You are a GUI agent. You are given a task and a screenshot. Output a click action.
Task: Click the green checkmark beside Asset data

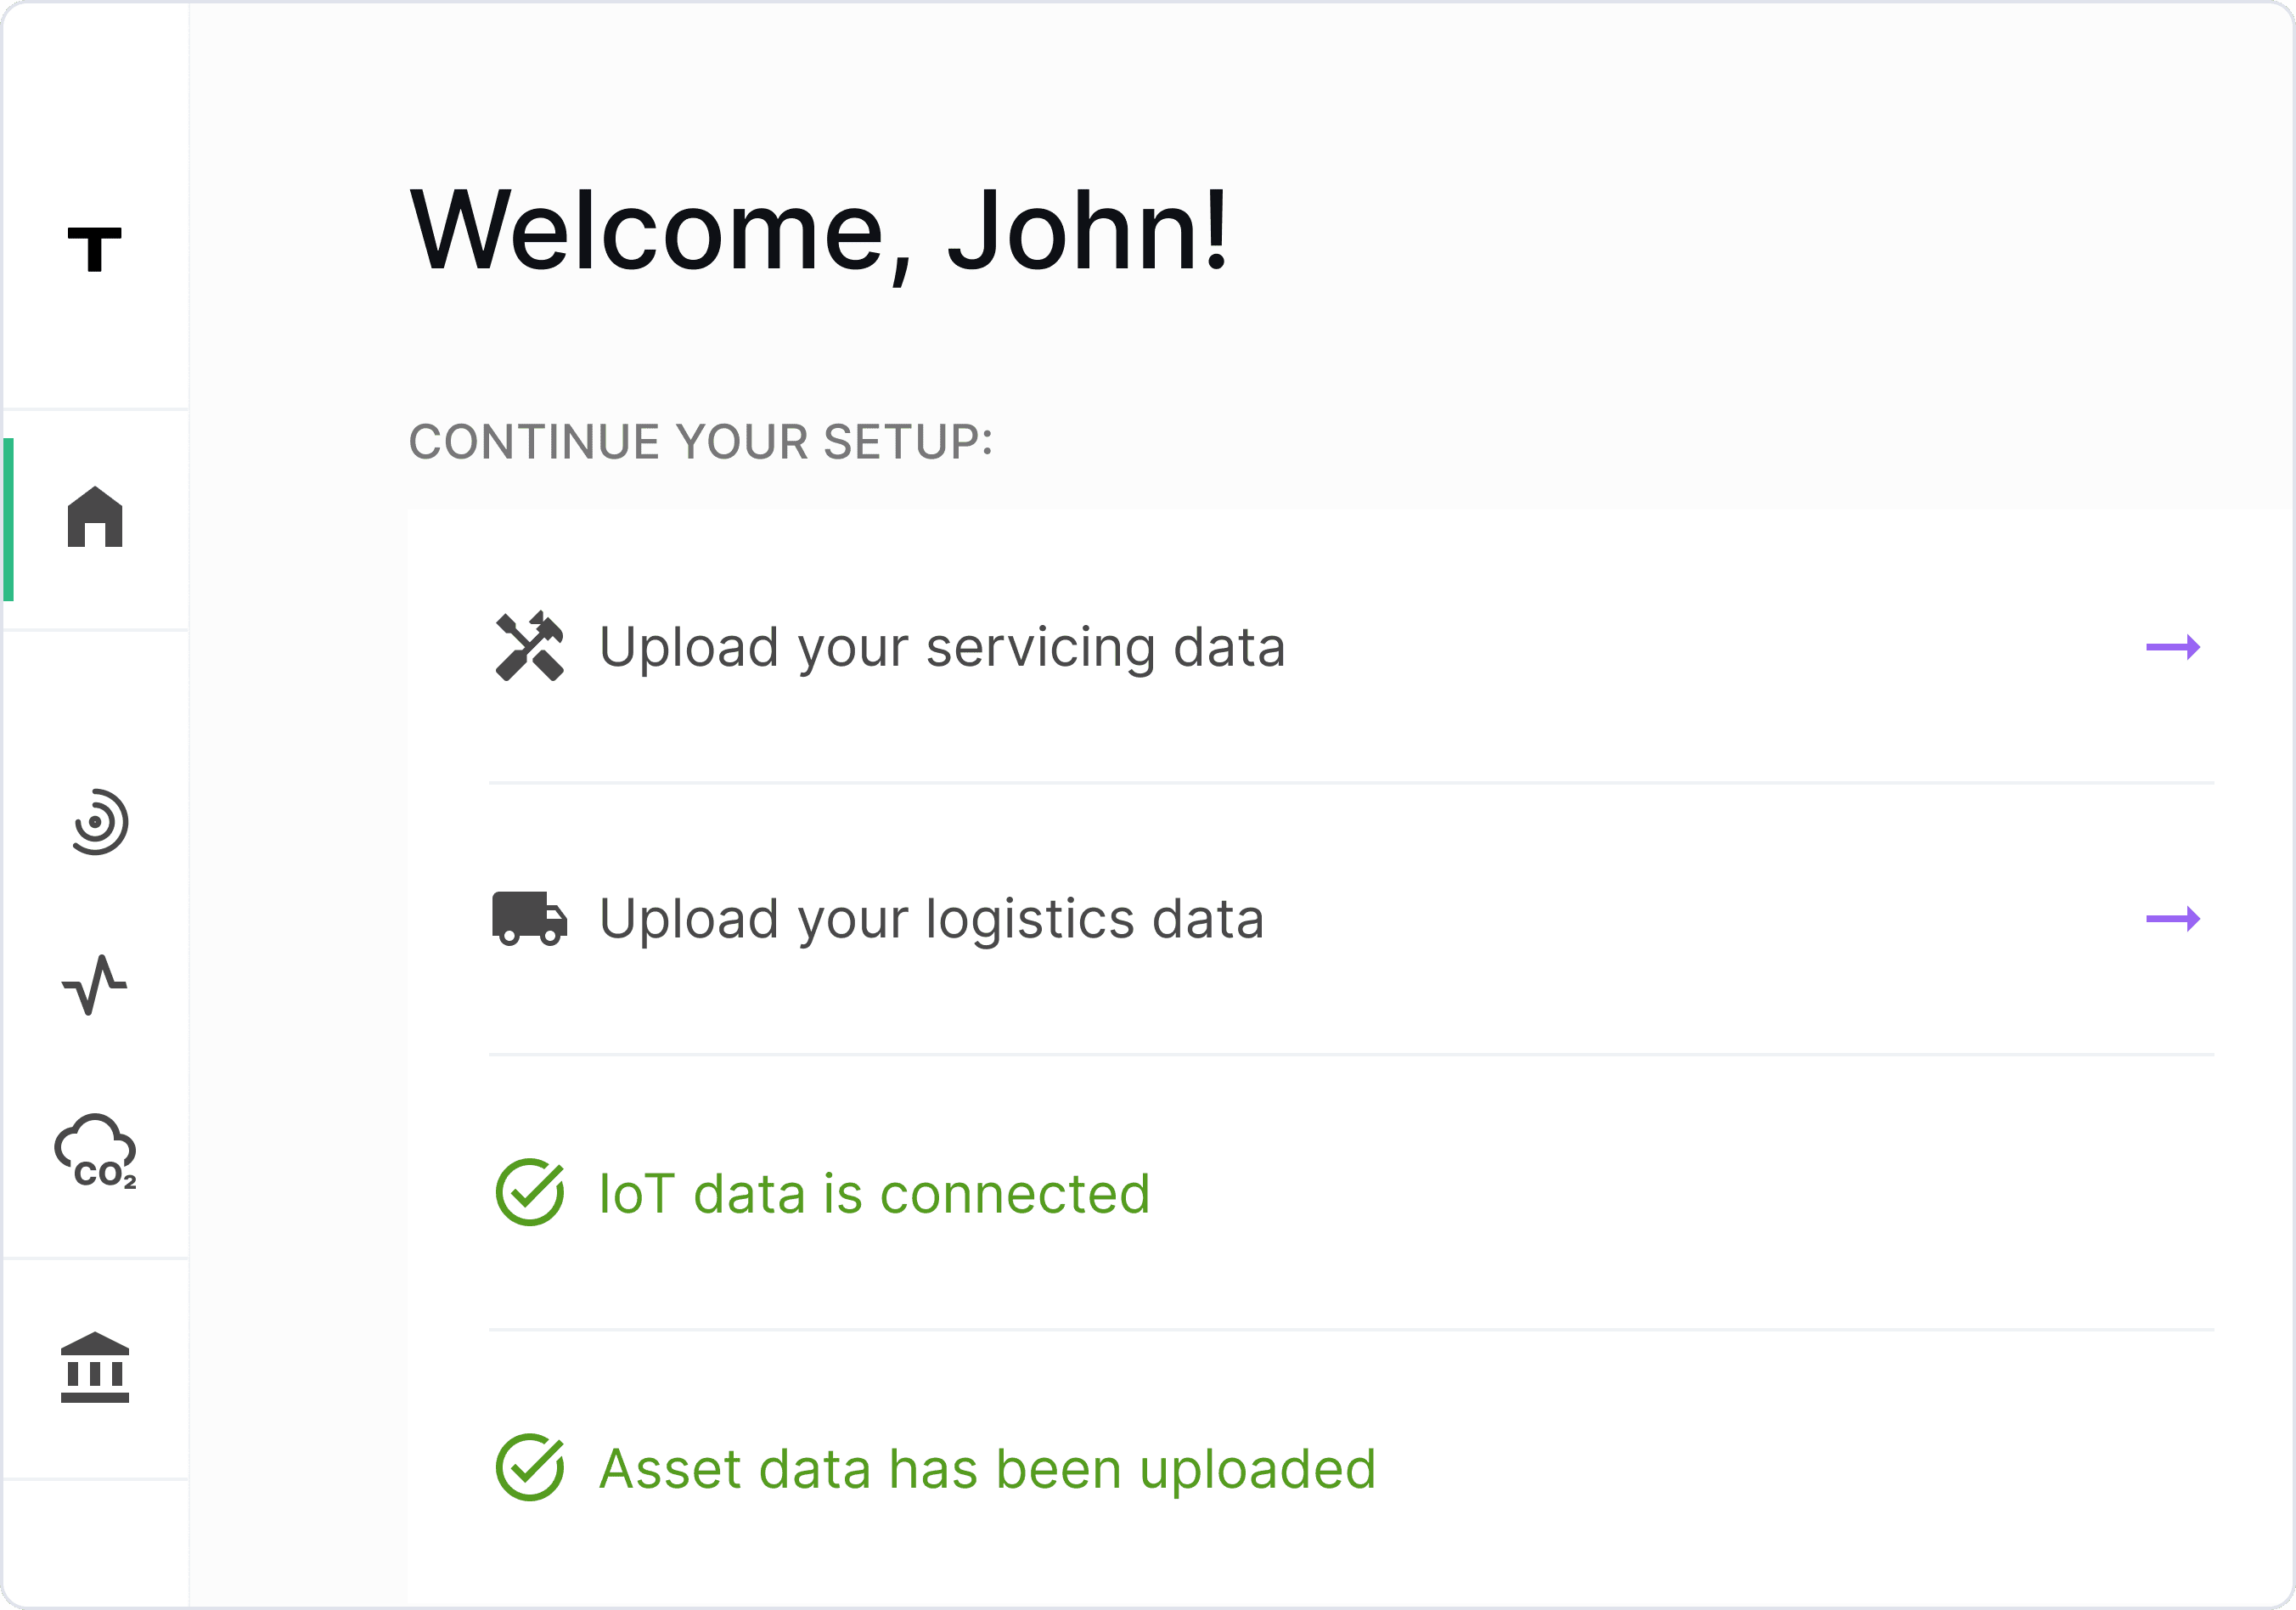(x=530, y=1467)
